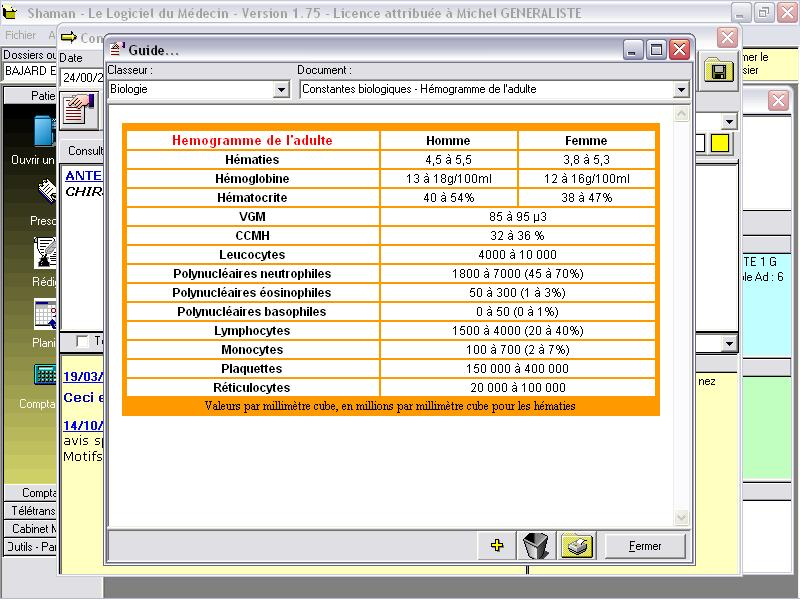Open the Outils - Par sidebar section

(x=31, y=546)
